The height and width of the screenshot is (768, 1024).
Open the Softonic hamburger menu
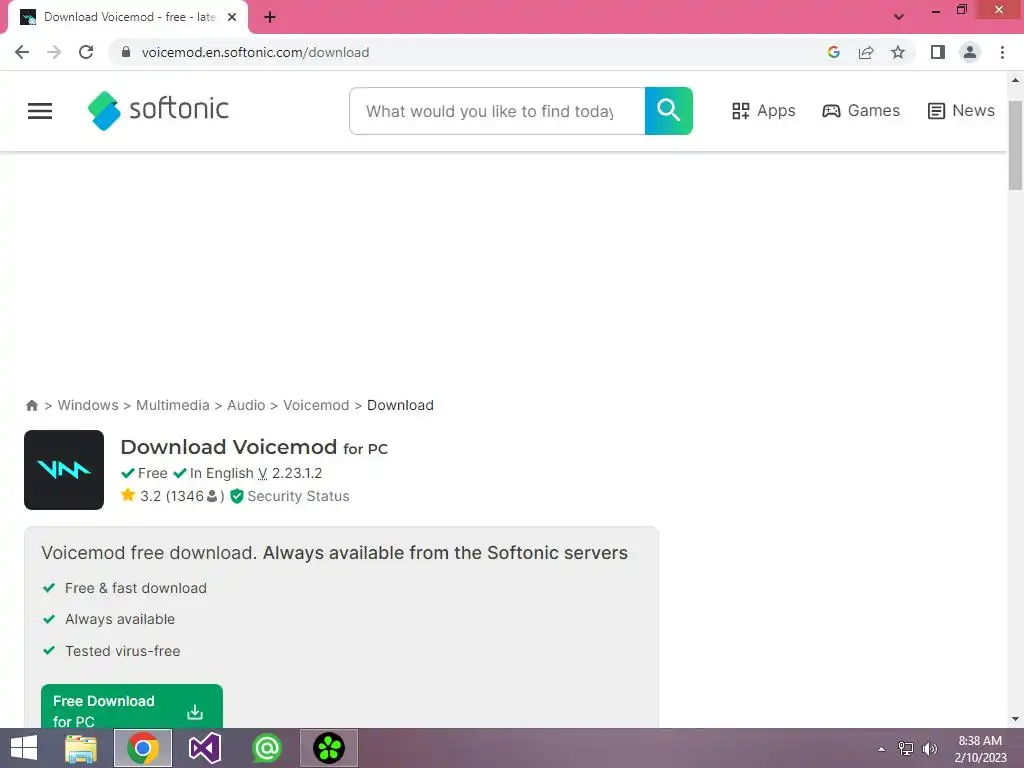pyautogui.click(x=39, y=111)
